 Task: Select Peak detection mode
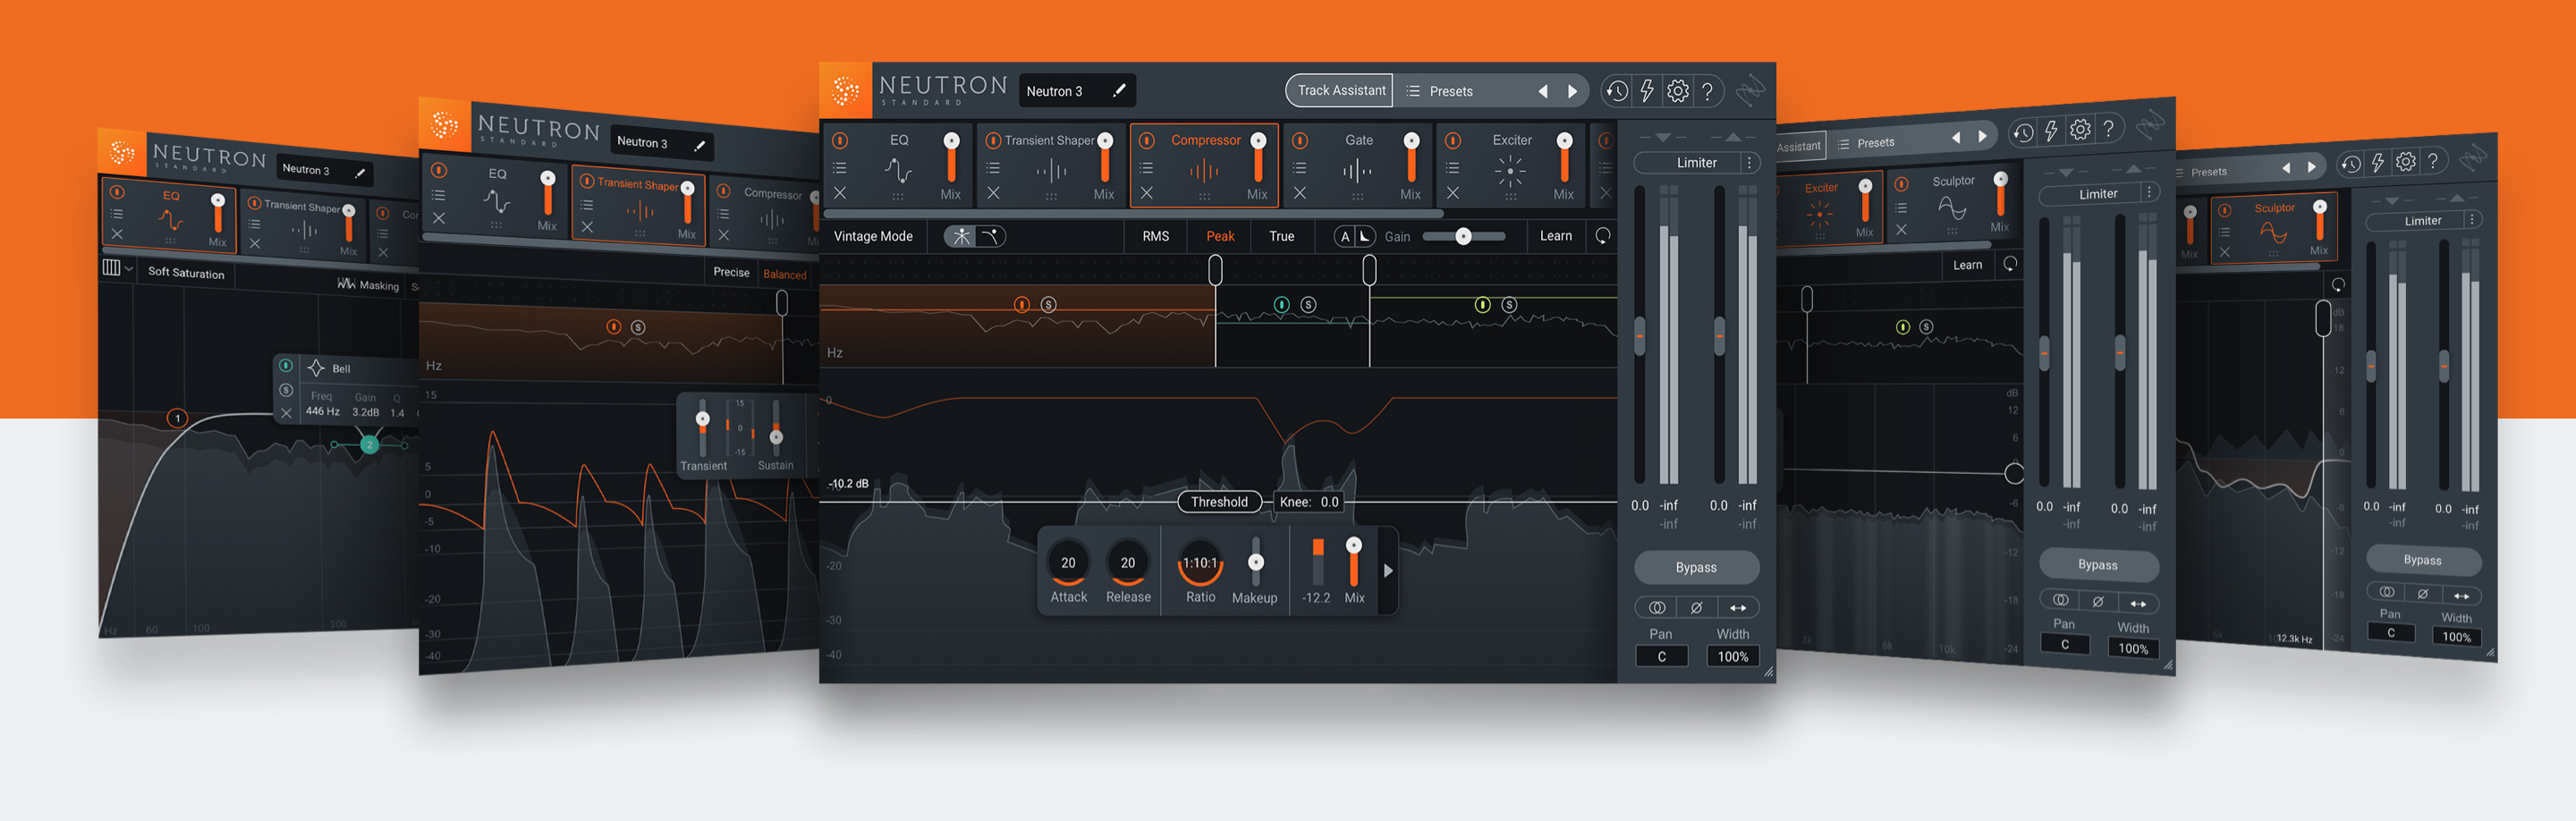coord(1220,236)
